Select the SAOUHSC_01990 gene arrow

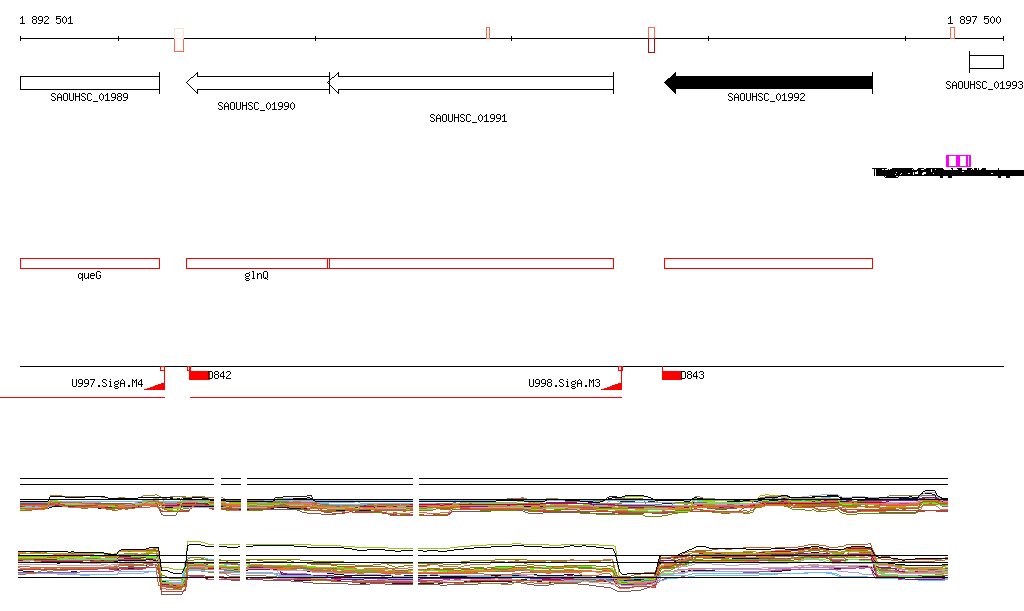tap(257, 83)
